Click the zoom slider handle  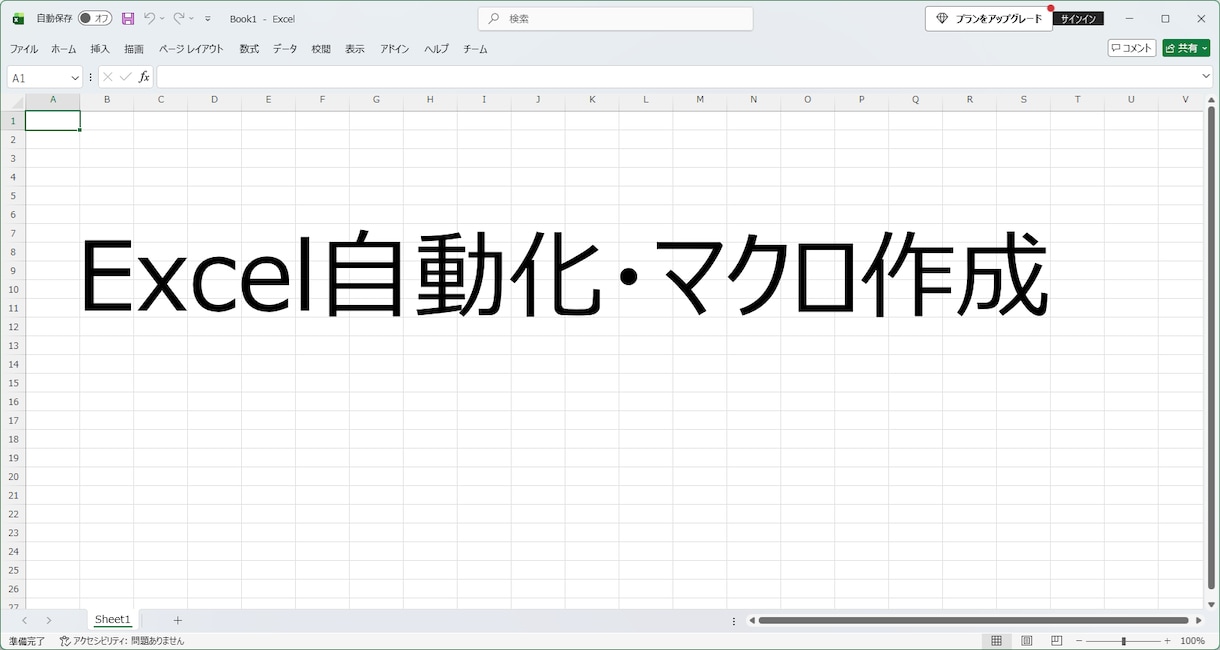tap(1124, 641)
